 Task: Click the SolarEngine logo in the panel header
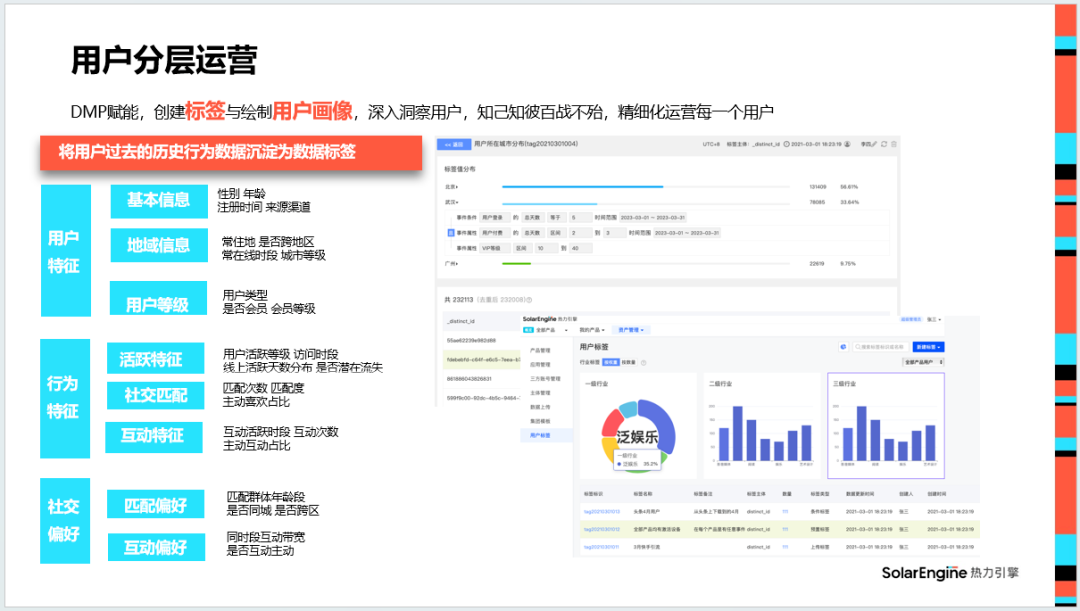click(549, 318)
